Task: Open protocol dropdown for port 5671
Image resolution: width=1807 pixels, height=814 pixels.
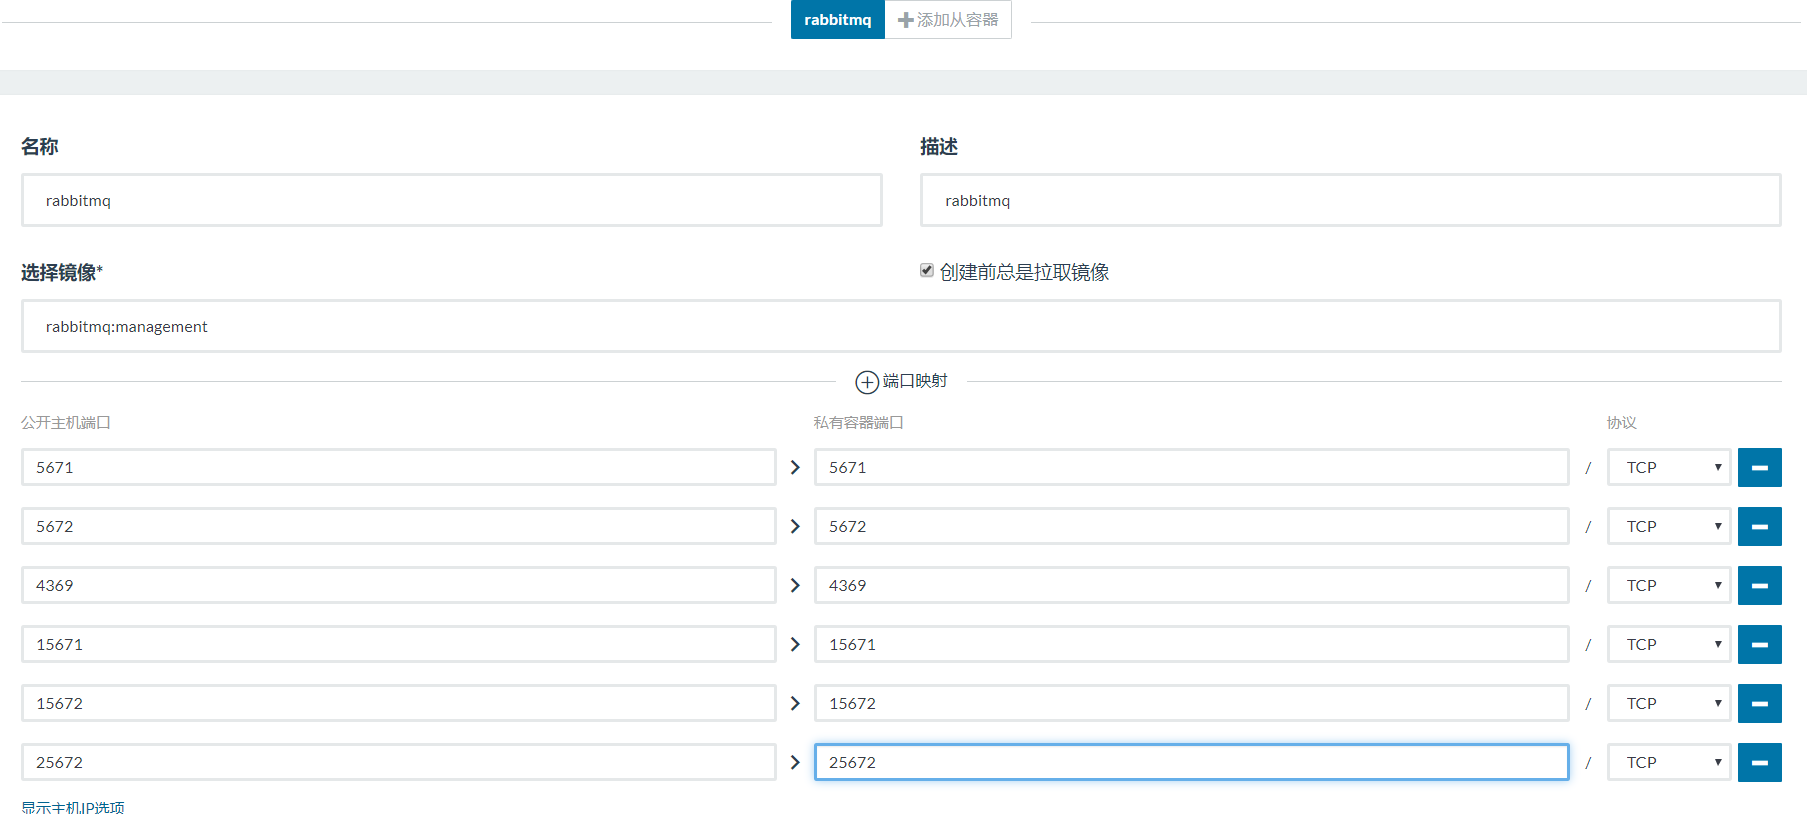Action: click(x=1669, y=467)
